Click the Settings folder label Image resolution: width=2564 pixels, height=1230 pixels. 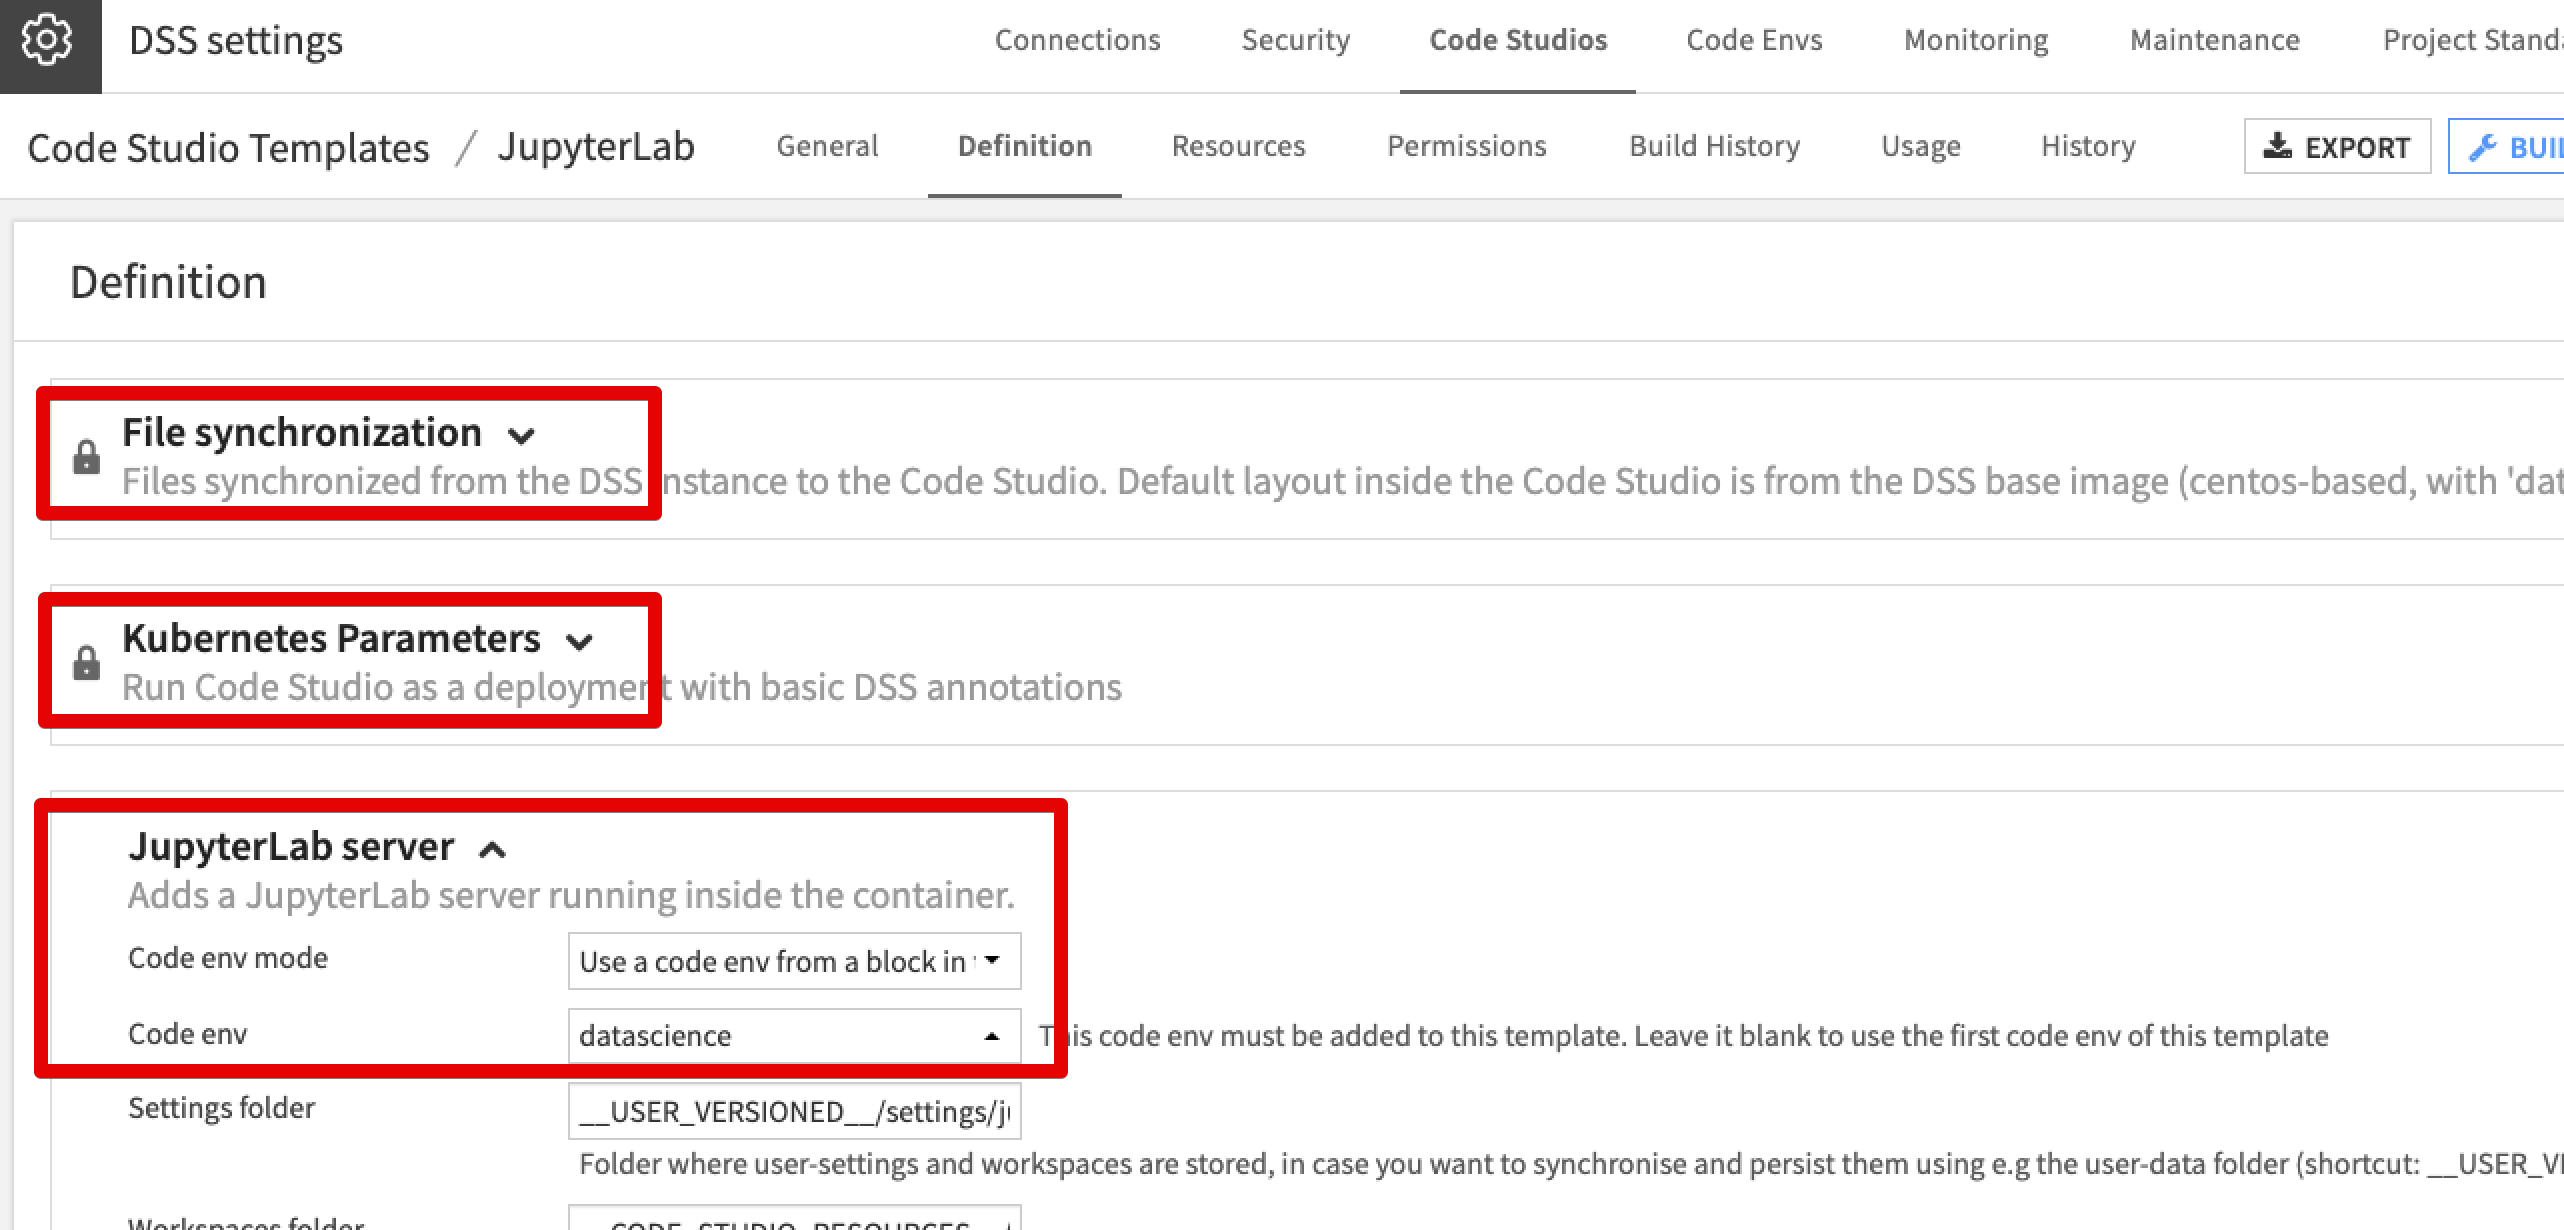(221, 1108)
